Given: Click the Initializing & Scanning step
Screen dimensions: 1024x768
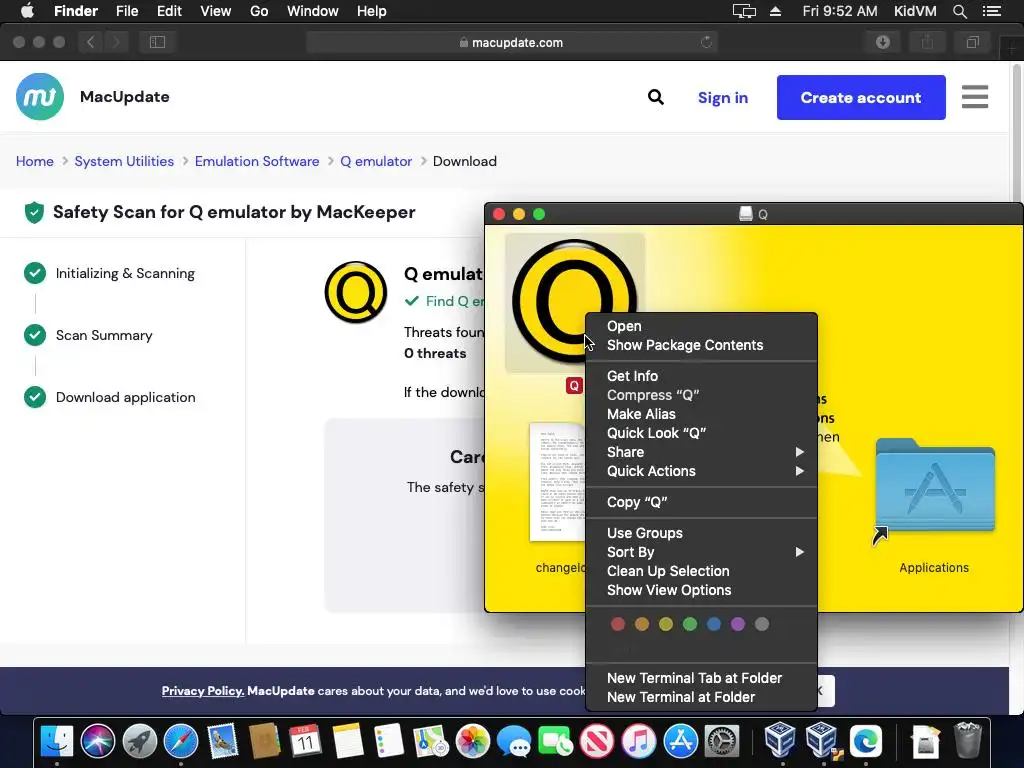Looking at the screenshot, I should pos(125,274).
